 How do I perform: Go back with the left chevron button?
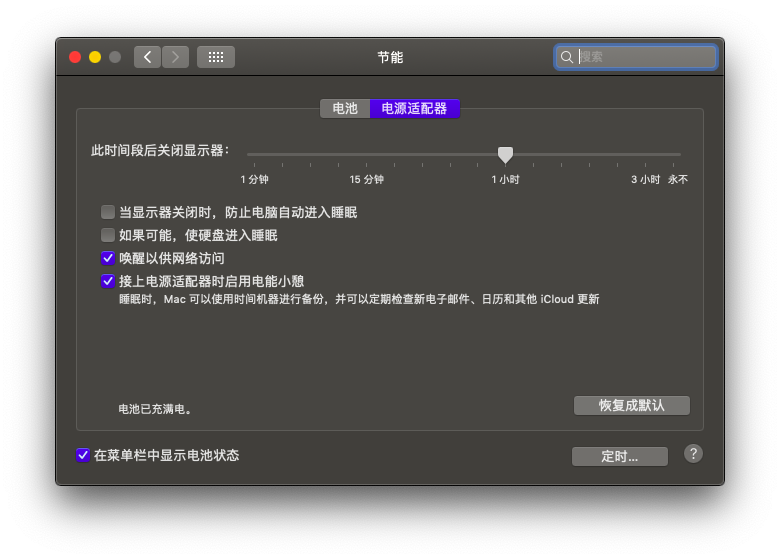(147, 57)
